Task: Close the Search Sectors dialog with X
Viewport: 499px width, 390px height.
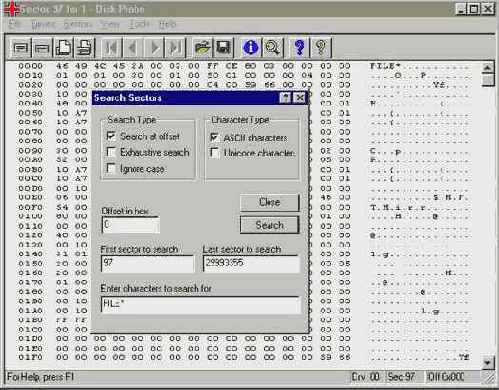Action: [299, 98]
